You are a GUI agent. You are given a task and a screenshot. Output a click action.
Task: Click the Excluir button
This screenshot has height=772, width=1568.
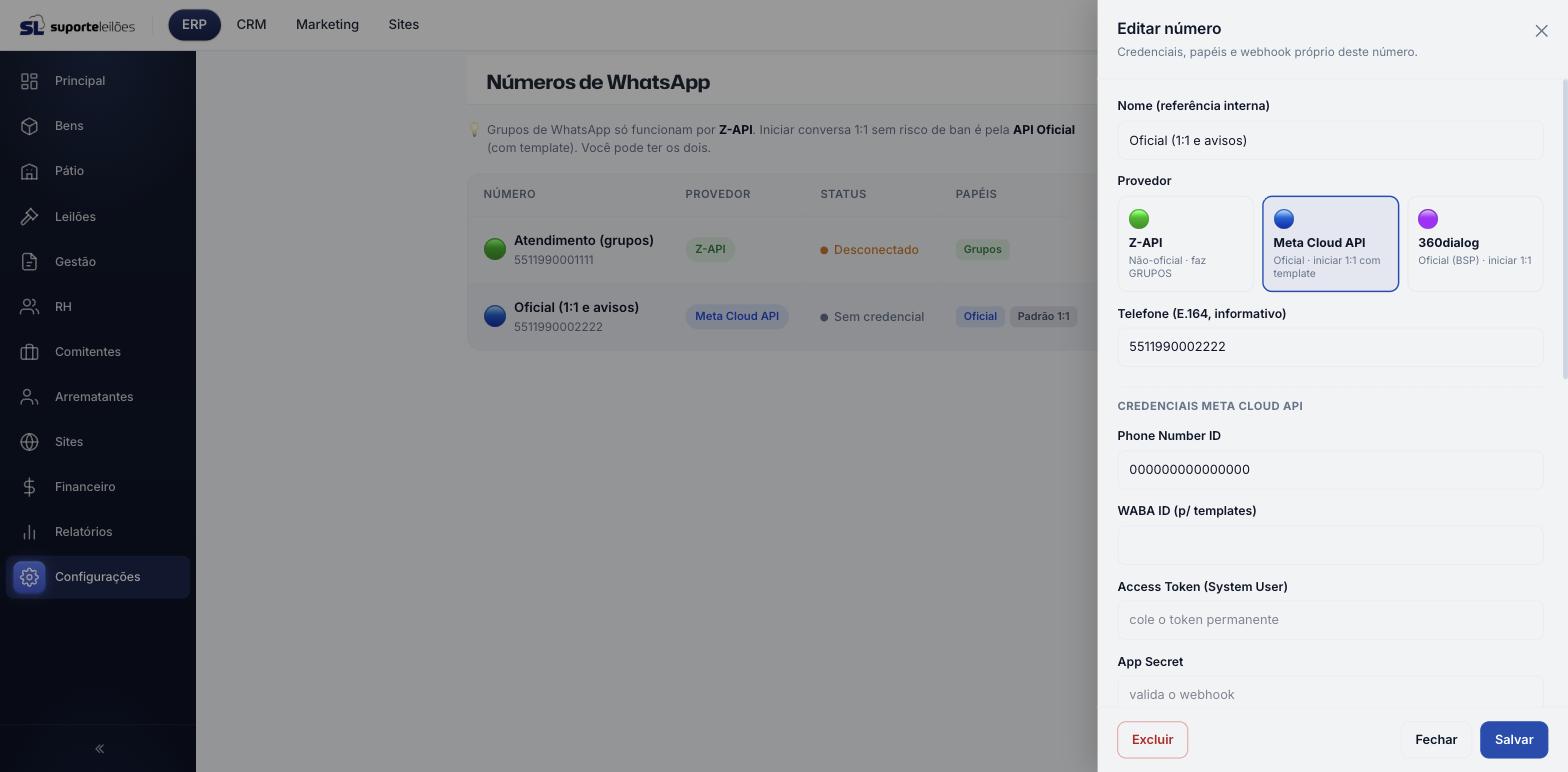(x=1152, y=740)
